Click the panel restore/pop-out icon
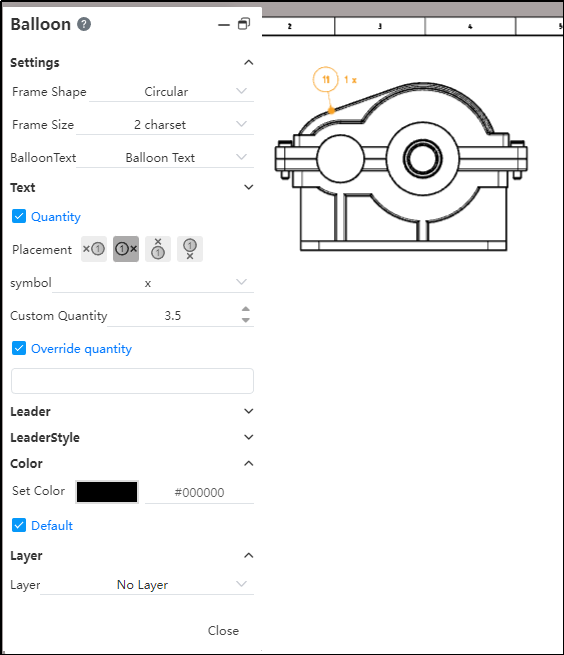 244,24
